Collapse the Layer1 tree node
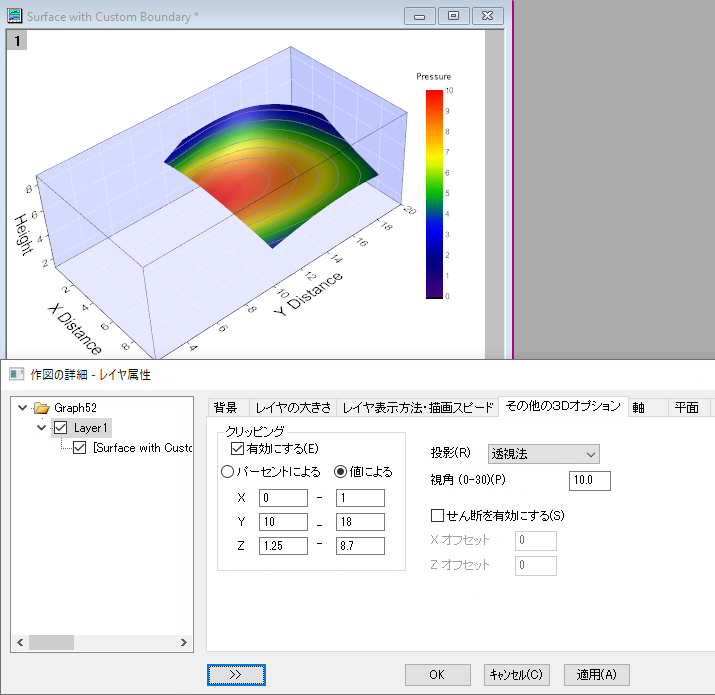The image size is (715, 695). tap(41, 428)
